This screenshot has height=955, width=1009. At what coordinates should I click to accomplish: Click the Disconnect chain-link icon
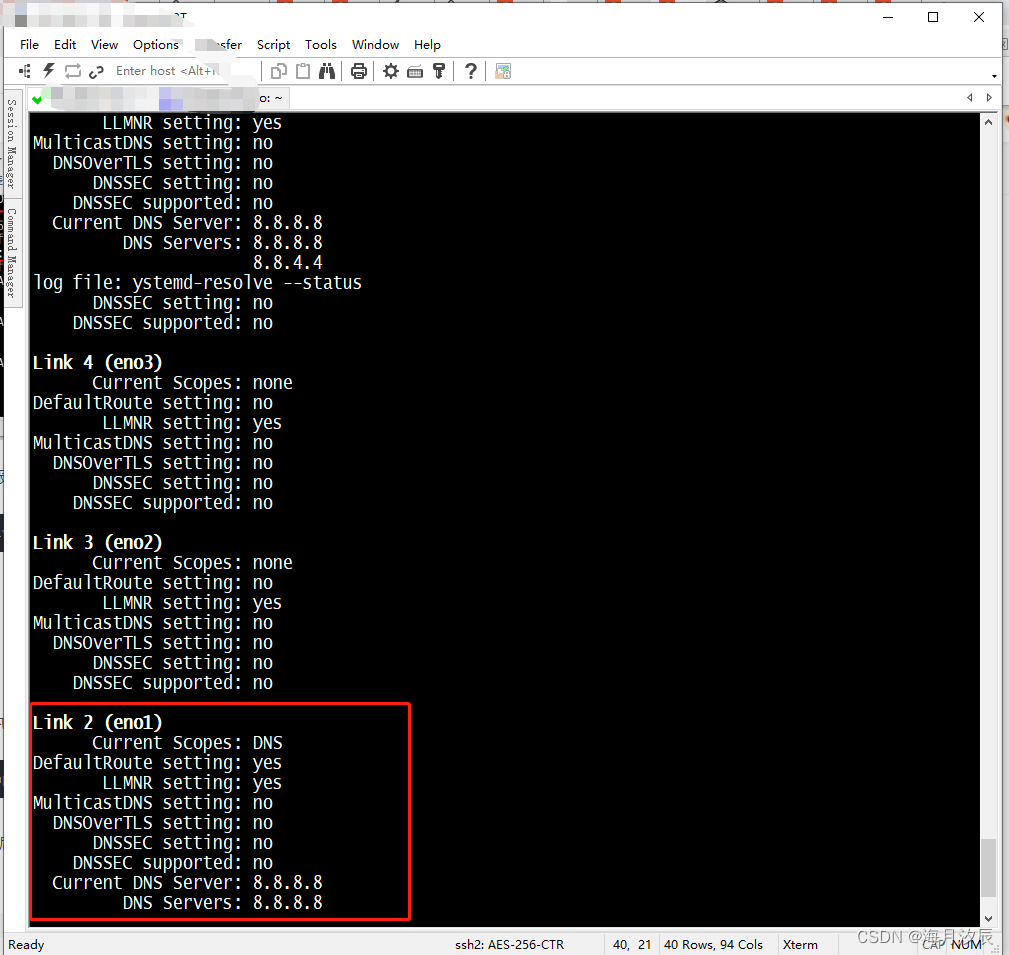click(x=97, y=72)
